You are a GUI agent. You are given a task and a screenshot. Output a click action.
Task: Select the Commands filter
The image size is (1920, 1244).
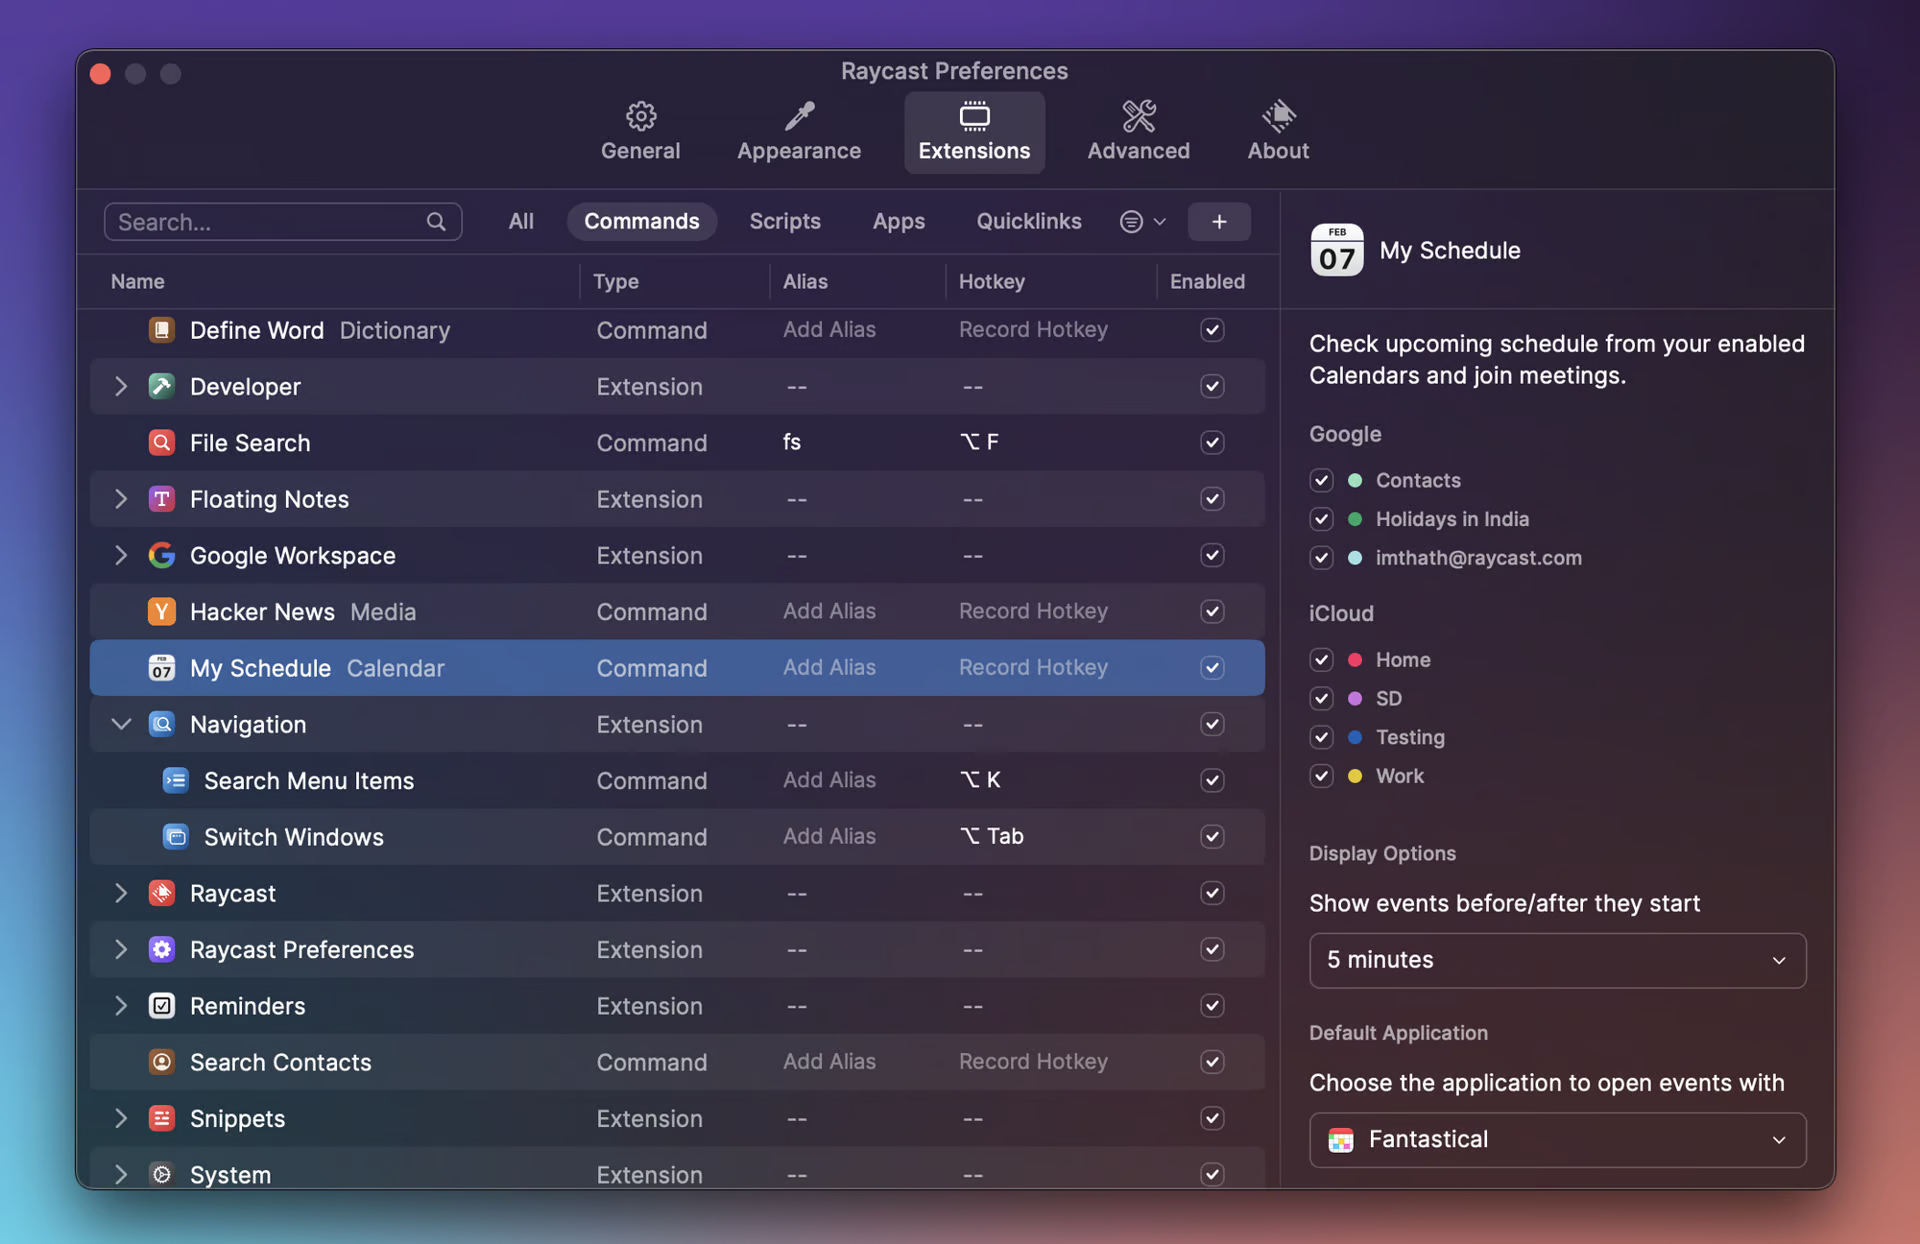coord(642,221)
